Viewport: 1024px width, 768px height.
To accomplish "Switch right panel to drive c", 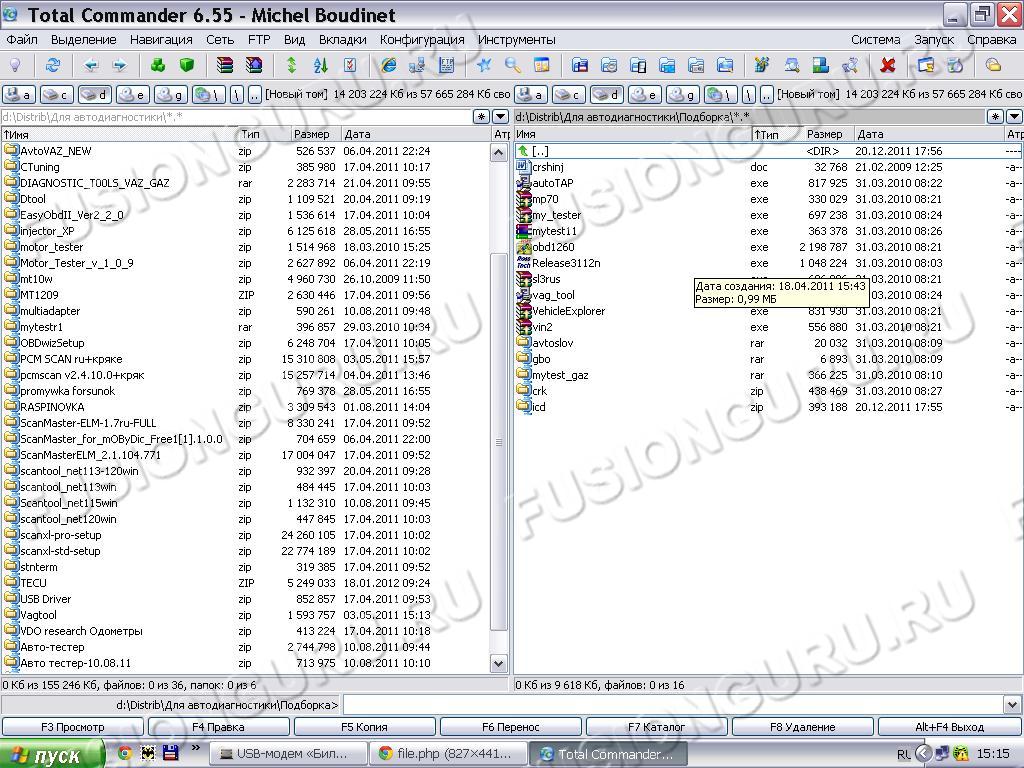I will point(568,95).
